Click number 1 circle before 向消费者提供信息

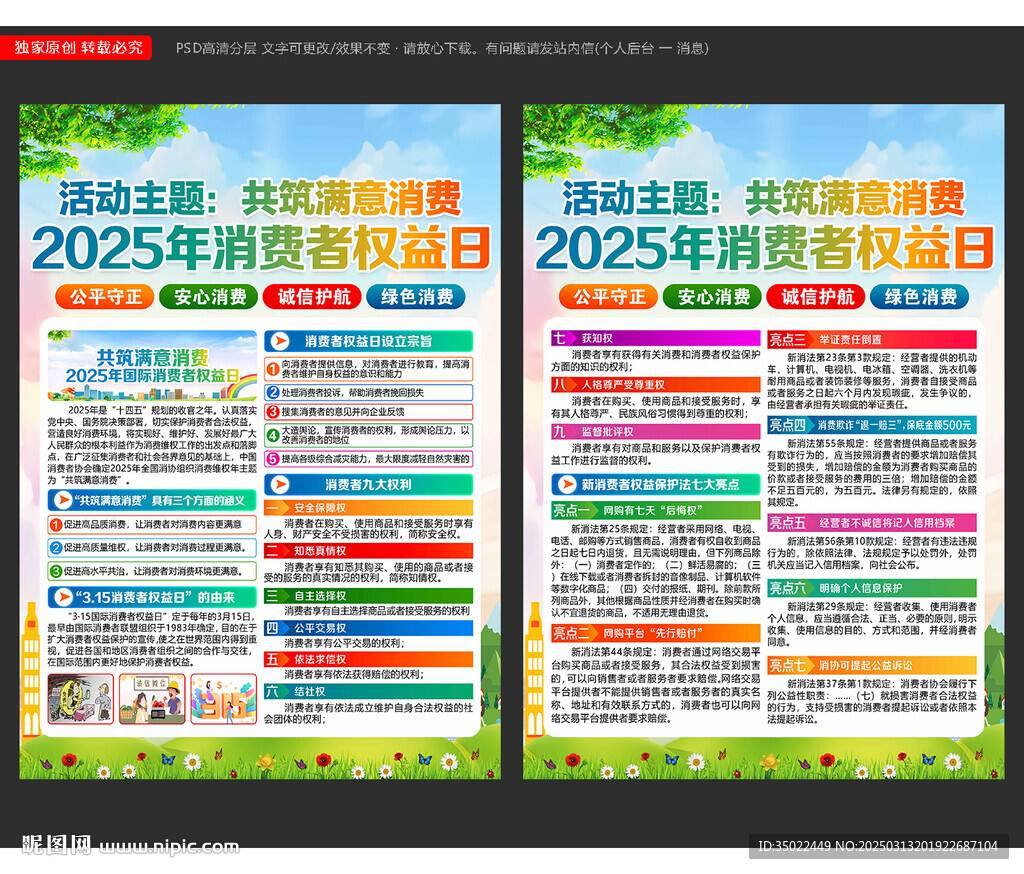(273, 369)
